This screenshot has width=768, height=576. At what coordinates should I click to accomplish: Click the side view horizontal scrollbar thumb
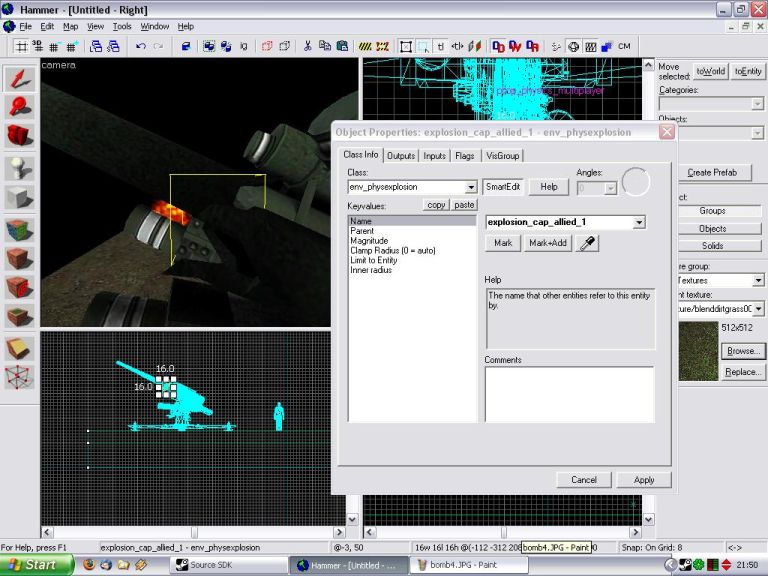(194, 532)
